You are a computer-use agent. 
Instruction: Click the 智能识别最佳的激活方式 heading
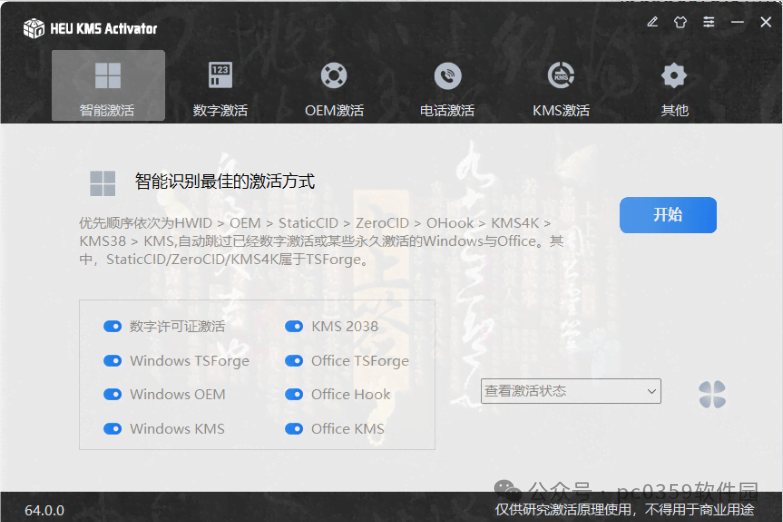click(225, 181)
